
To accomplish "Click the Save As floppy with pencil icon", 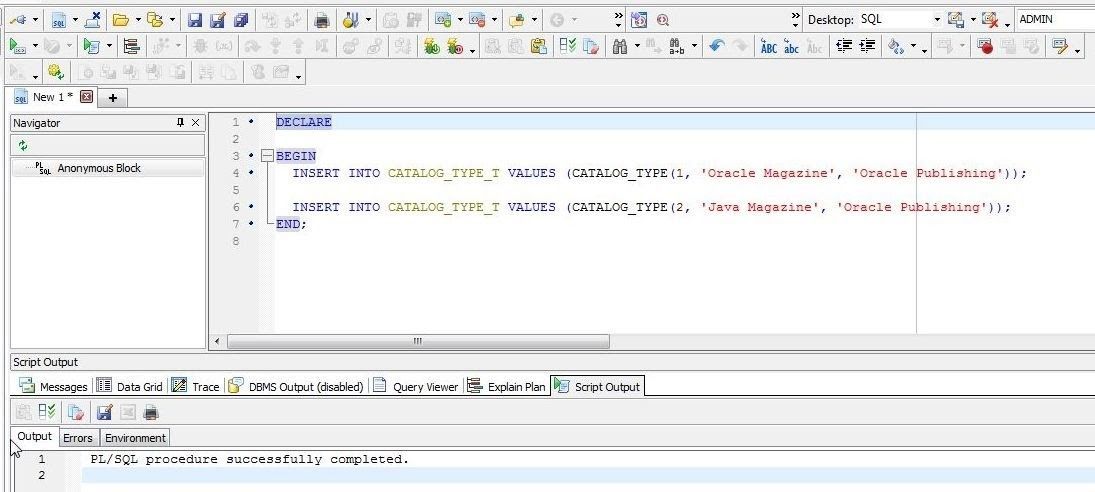I will 218,20.
